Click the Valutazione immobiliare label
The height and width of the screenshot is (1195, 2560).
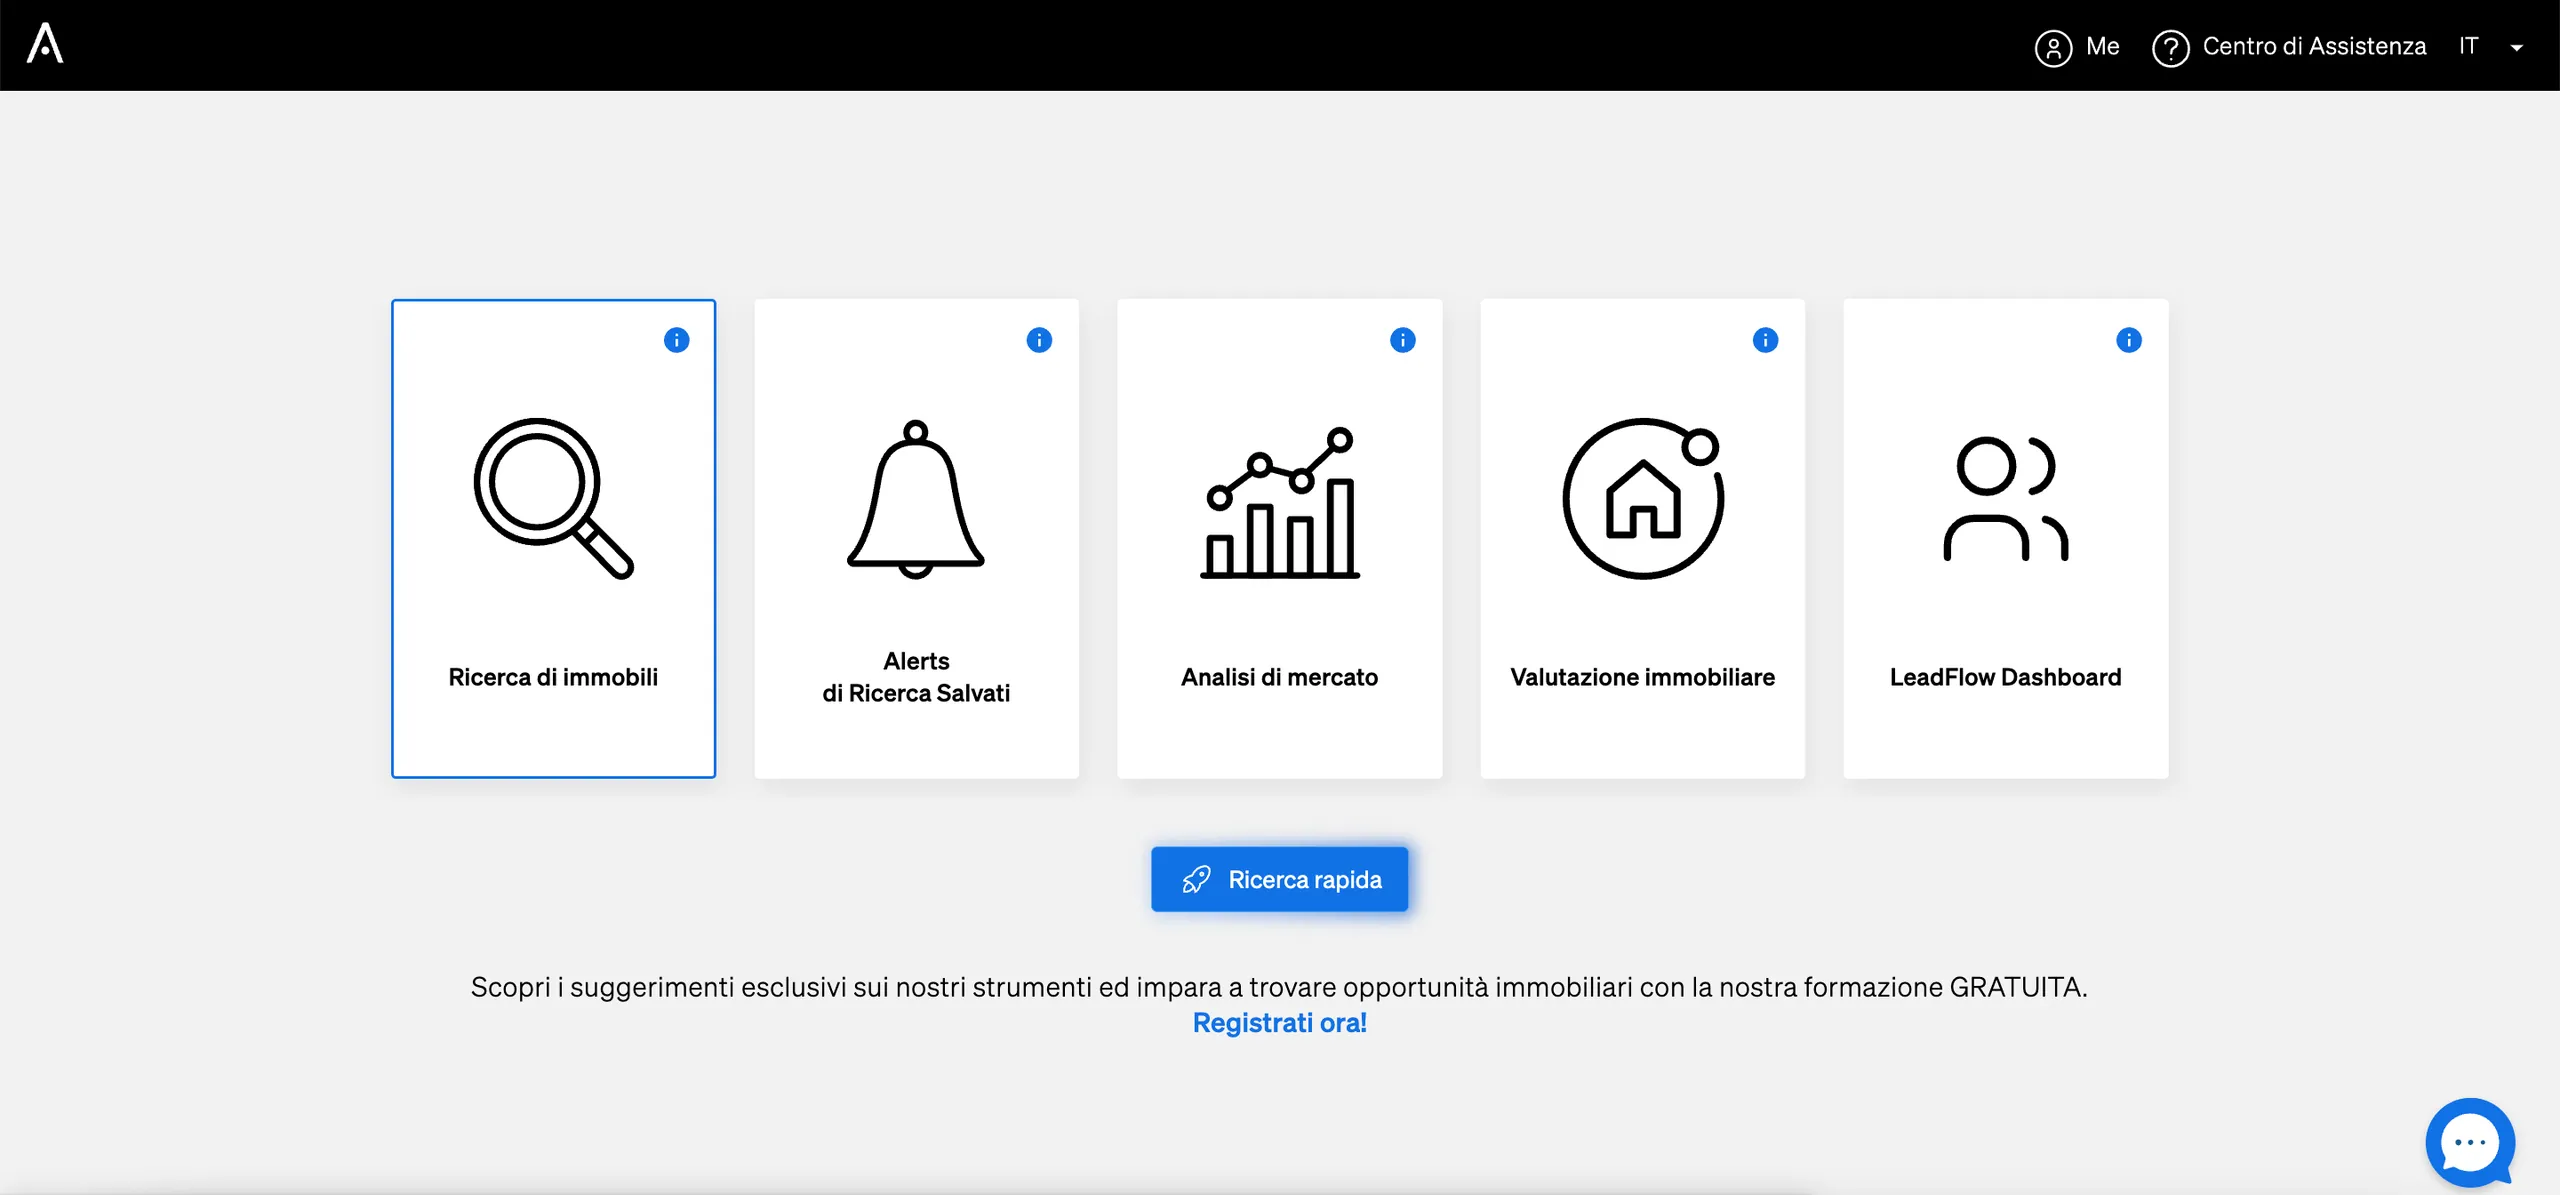coord(1642,677)
